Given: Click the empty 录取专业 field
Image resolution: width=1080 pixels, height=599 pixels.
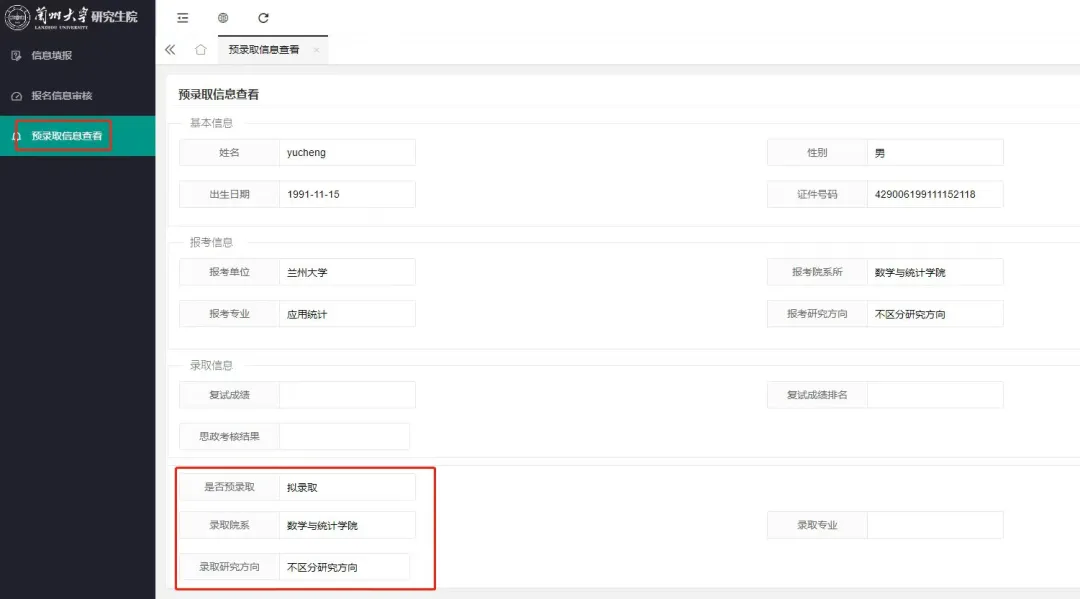Looking at the screenshot, I should tap(934, 525).
